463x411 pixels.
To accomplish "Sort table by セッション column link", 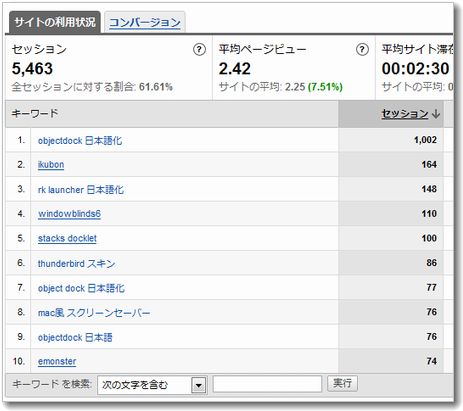I will (x=405, y=114).
